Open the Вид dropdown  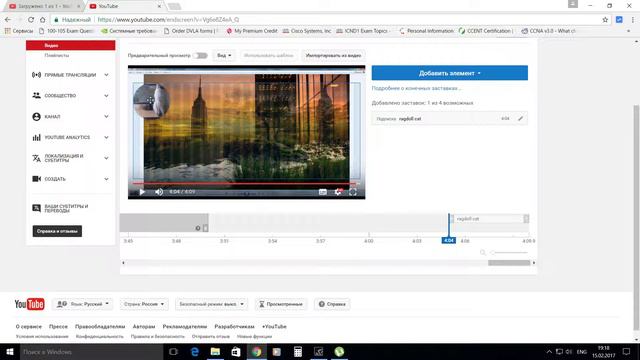(x=224, y=56)
